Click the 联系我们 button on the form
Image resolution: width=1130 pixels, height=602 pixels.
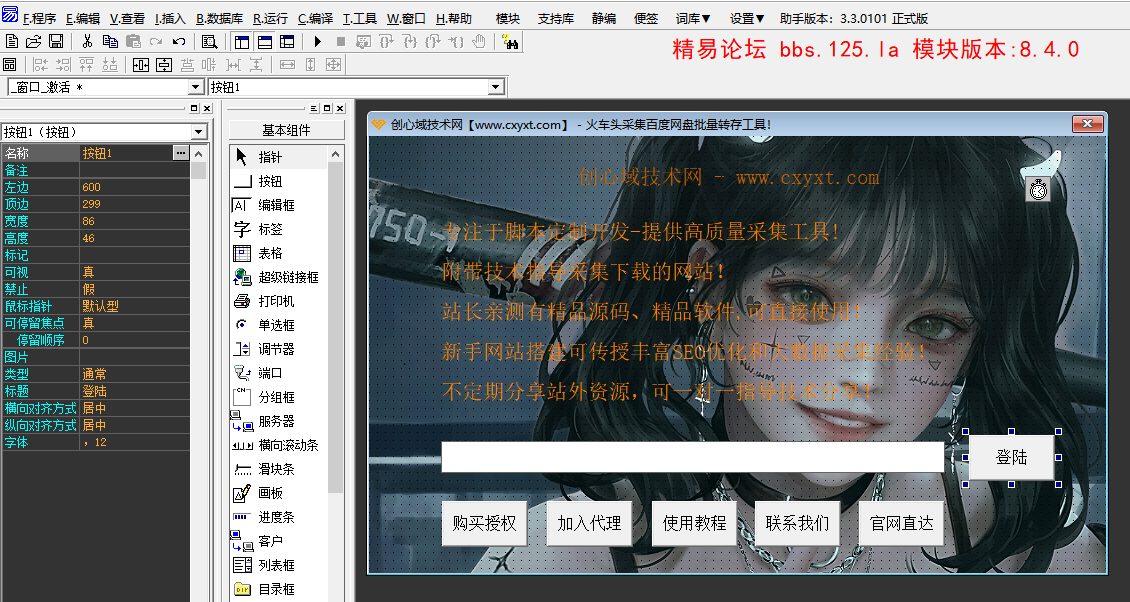(x=798, y=523)
